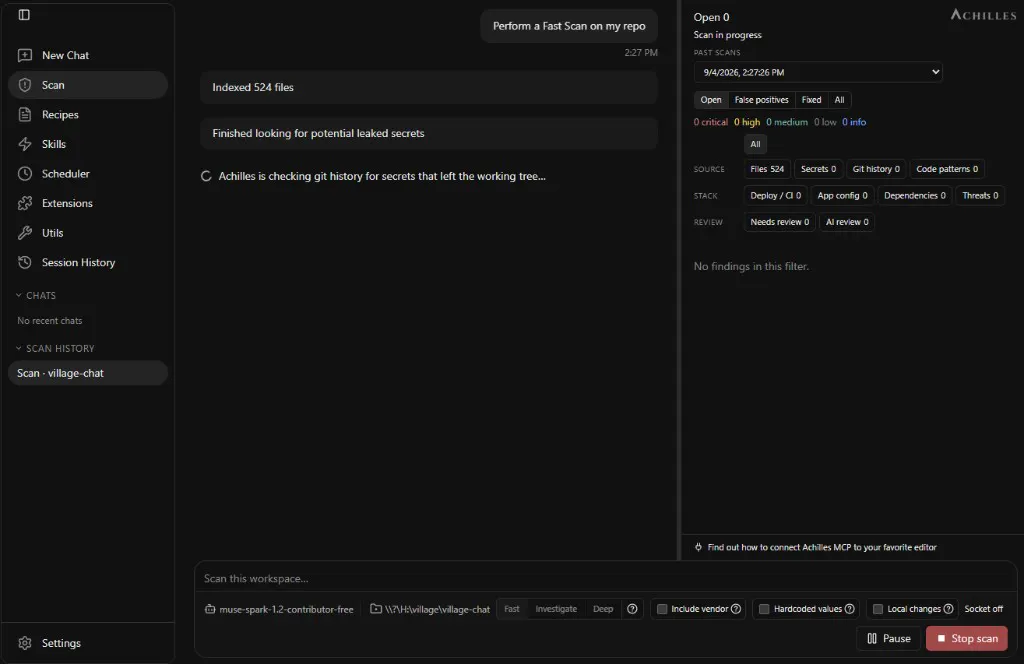This screenshot has height=664, width=1024.
Task: Open the Recipes page
Action: (x=88, y=114)
